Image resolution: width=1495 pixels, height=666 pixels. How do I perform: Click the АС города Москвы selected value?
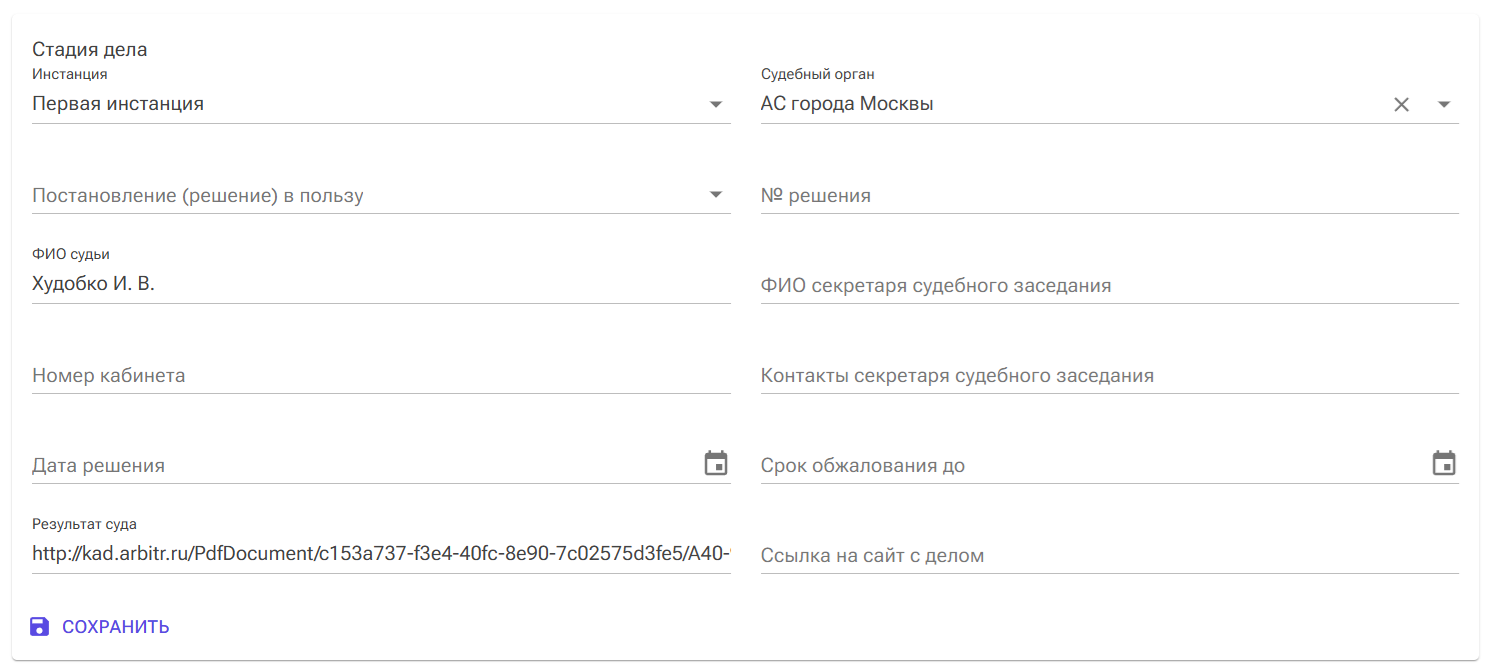[847, 104]
